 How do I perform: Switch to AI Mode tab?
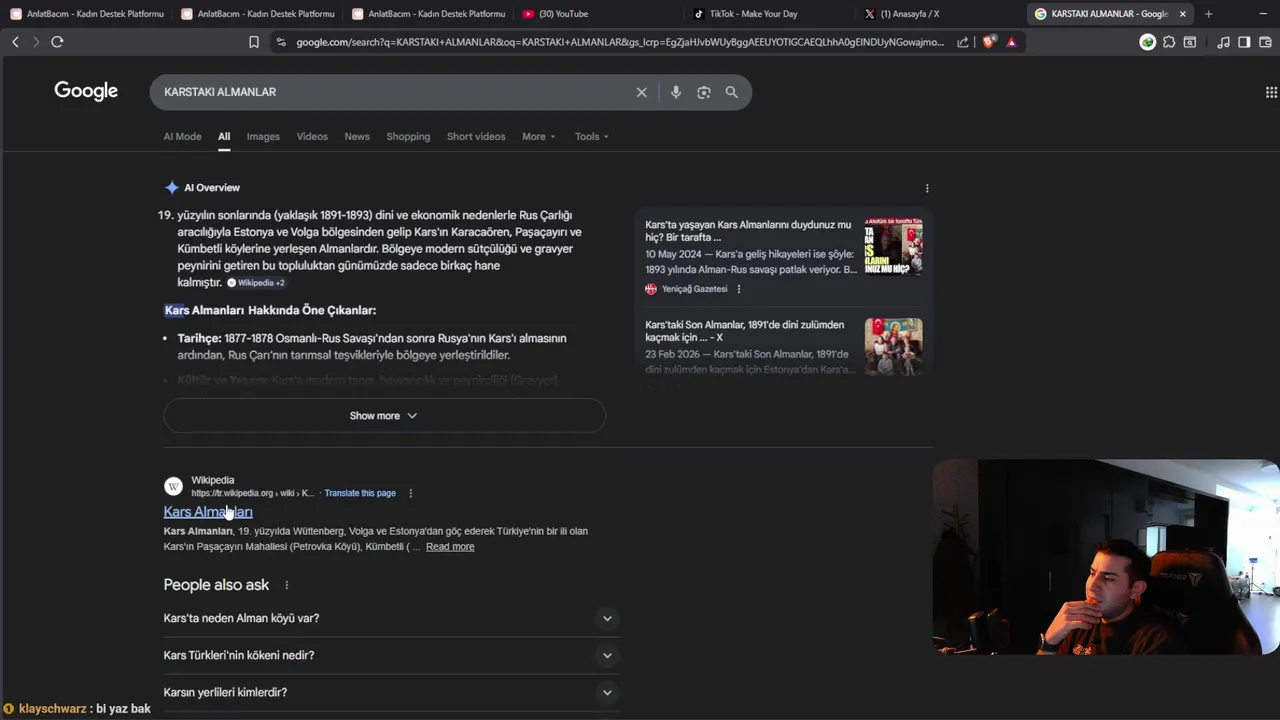(x=182, y=136)
